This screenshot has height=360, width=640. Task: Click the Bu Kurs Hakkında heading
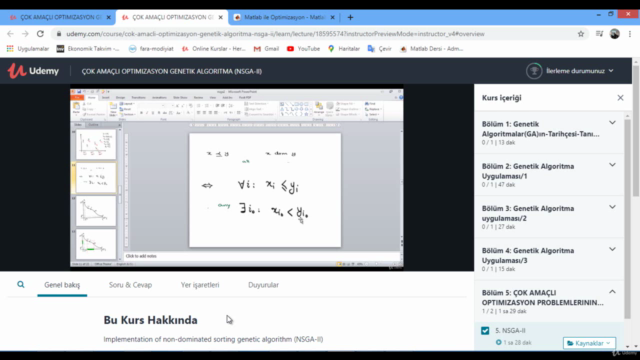150,320
